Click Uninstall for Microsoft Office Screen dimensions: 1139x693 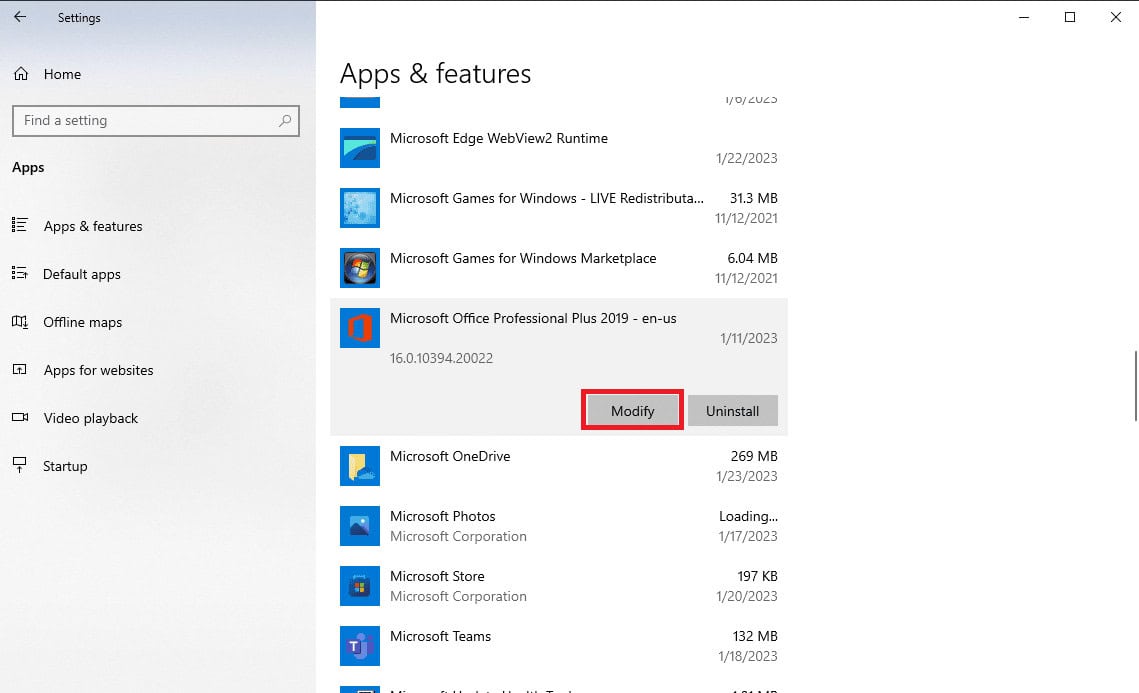coord(732,410)
